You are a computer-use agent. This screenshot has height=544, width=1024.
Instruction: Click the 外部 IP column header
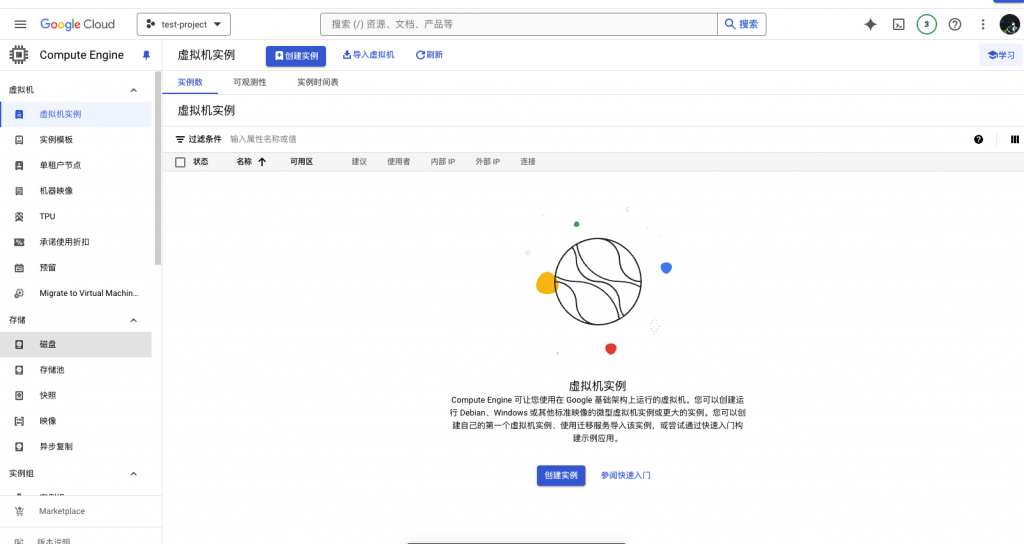click(488, 161)
